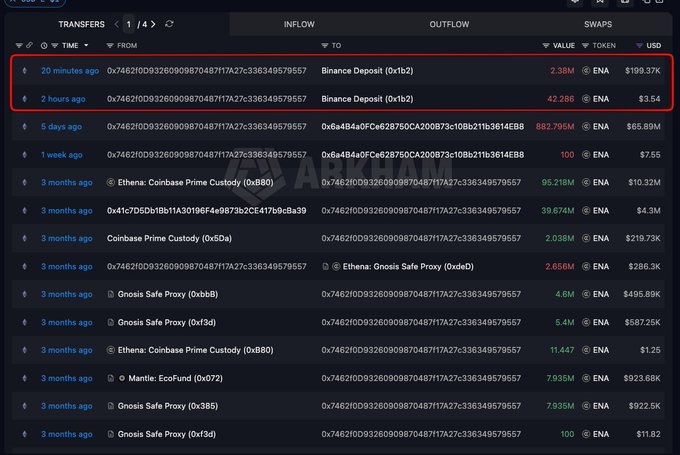Open the OUTFLOW tab
The height and width of the screenshot is (455, 680).
[x=449, y=24]
